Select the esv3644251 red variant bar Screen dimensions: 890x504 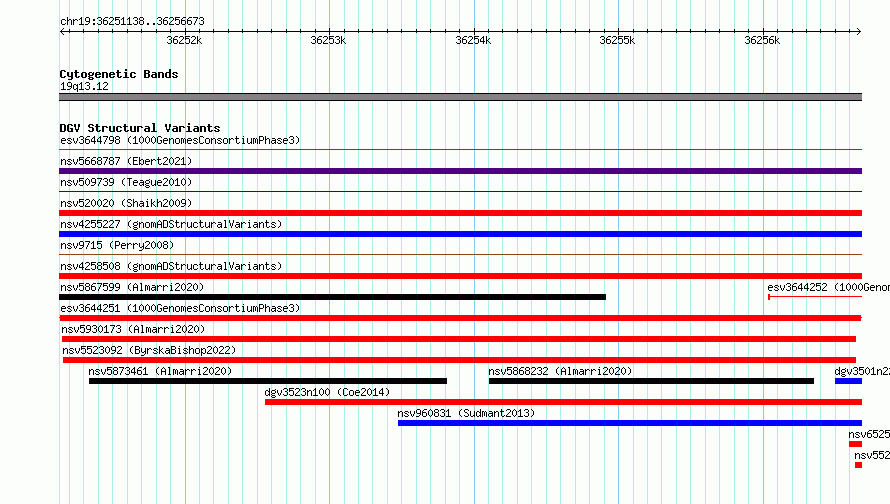click(460, 318)
